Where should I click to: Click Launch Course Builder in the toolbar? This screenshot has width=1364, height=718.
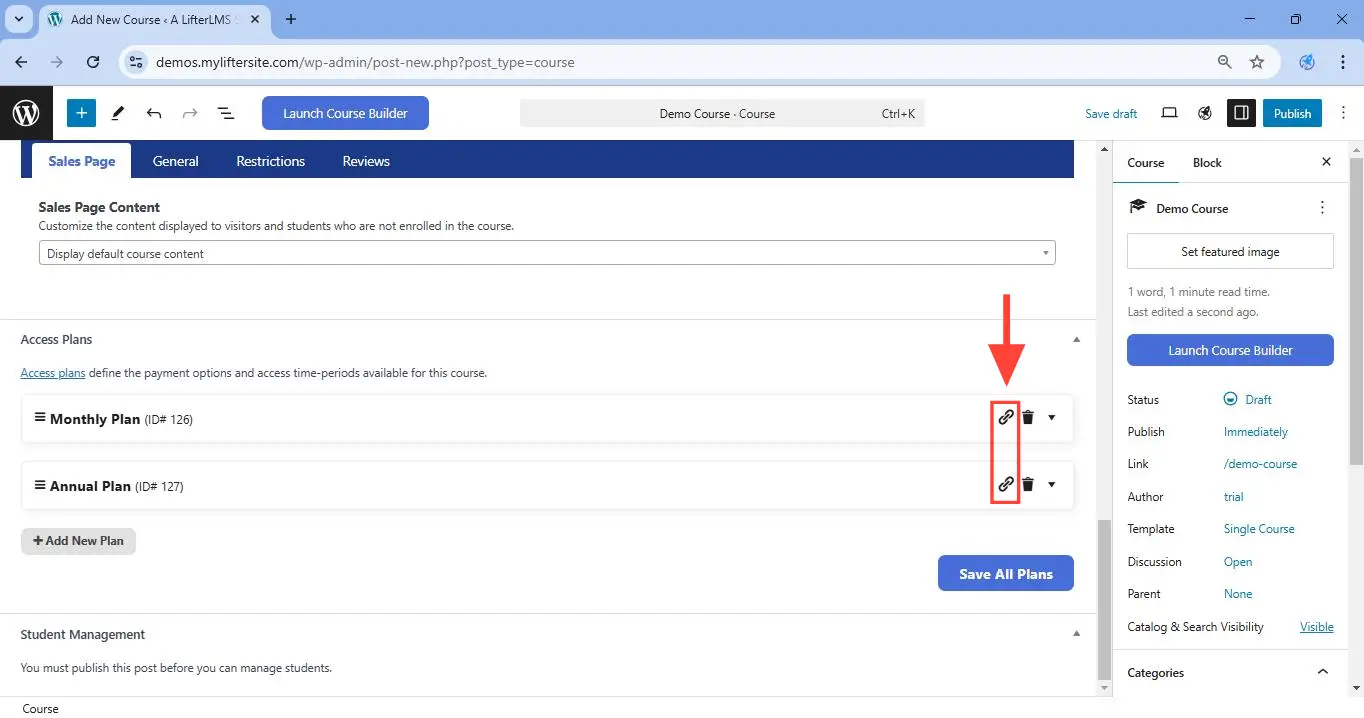345,113
